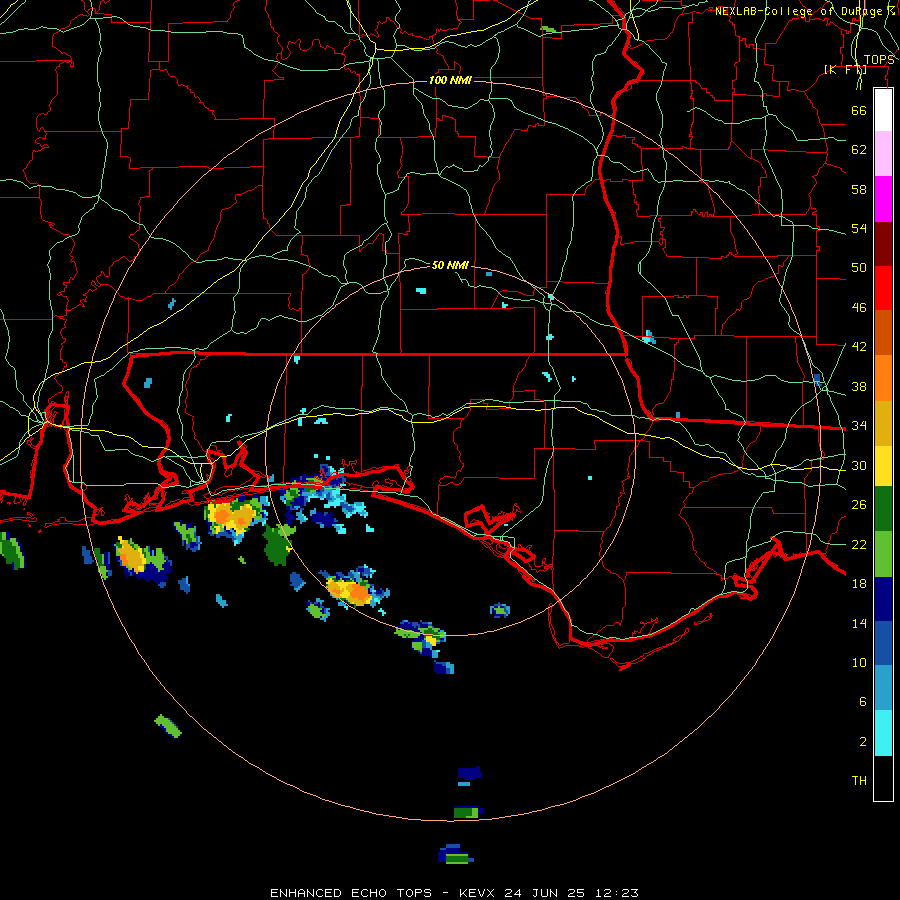Click the black TH swatch at scale bottom

pos(883,778)
